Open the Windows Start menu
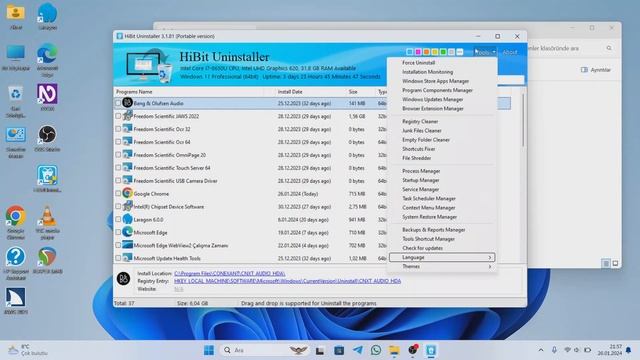Screen dimensions: 640x360 (209, 350)
